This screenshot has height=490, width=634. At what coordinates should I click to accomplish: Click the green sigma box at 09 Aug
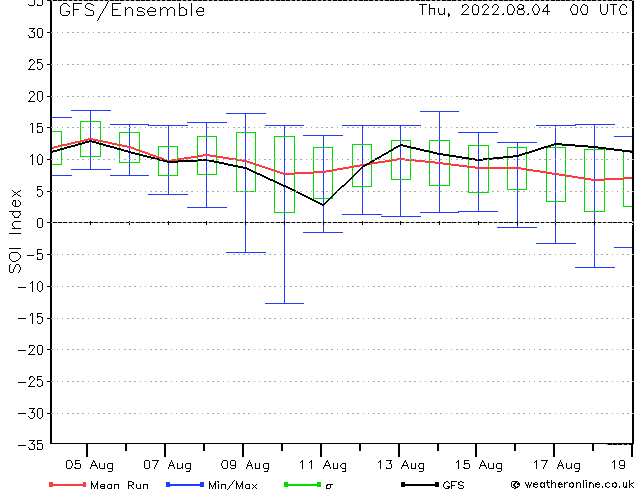pos(246,162)
